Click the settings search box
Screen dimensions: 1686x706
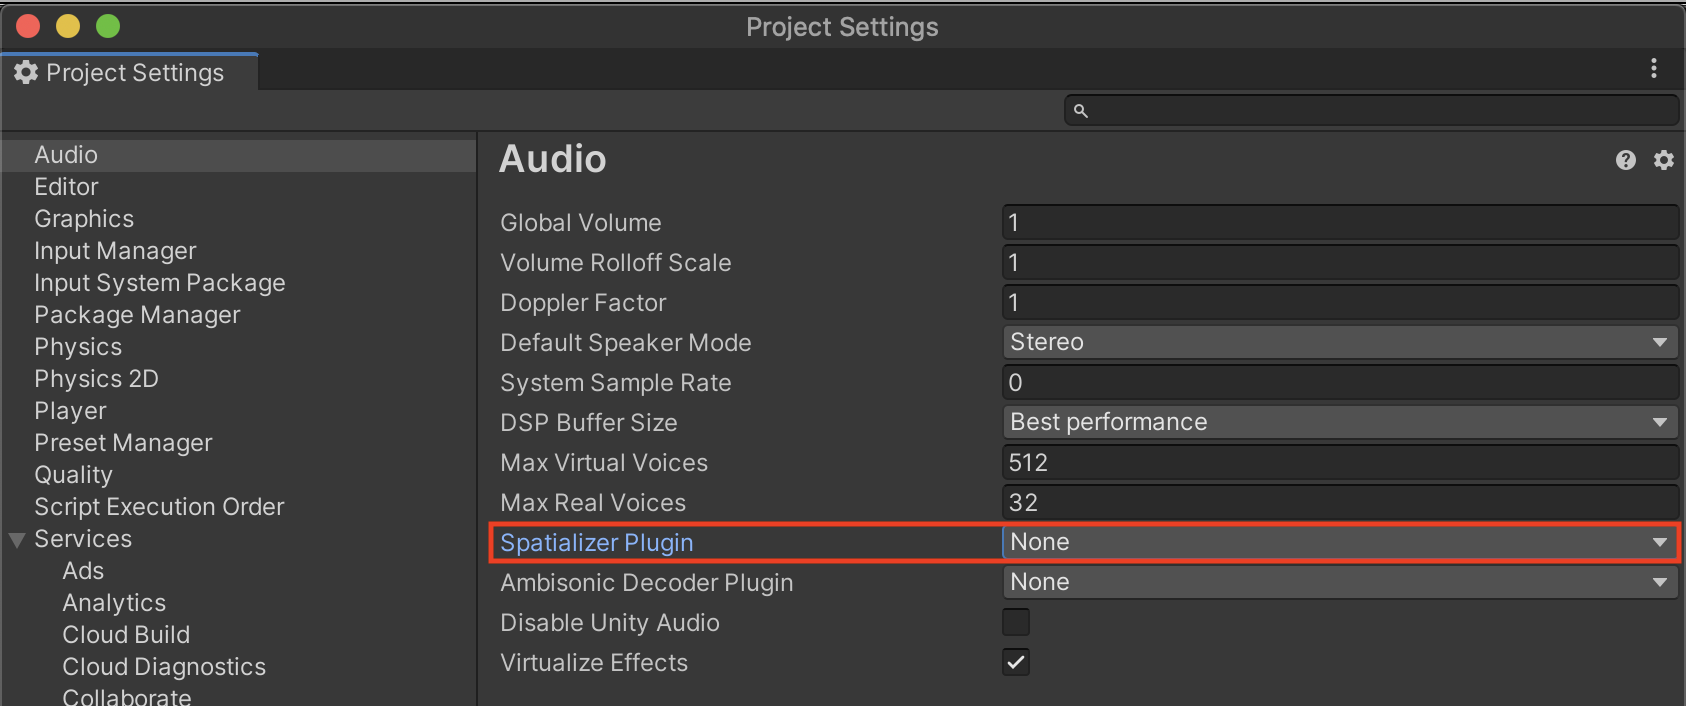pyautogui.click(x=1380, y=110)
